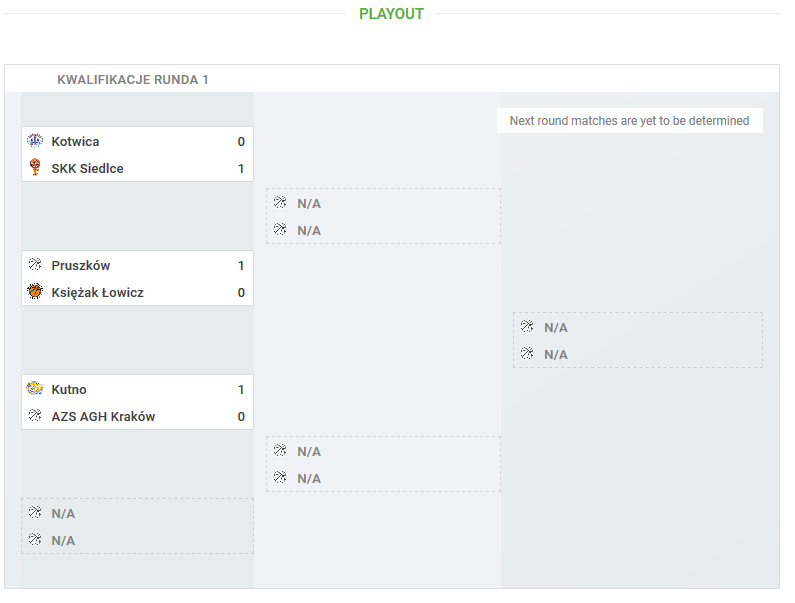Viewport: 795px width, 603px height.
Task: Click the SKK Siedlce team logo
Action: 35,167
